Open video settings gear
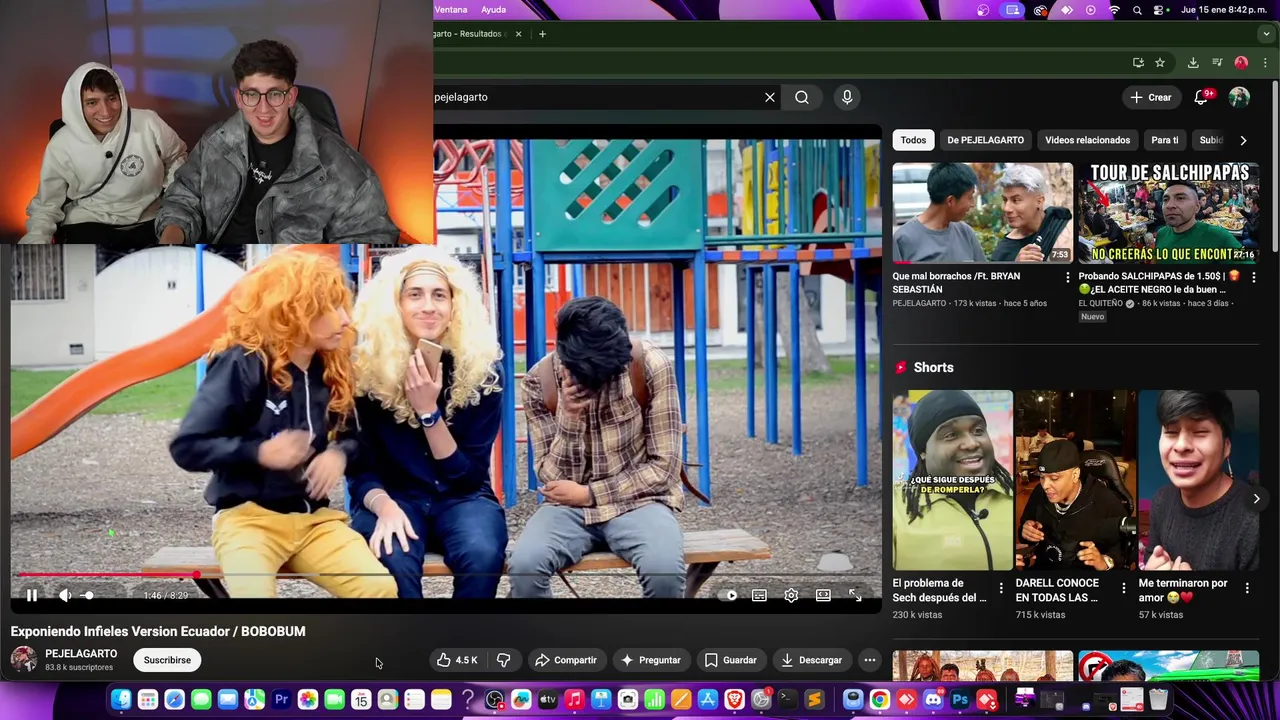The height and width of the screenshot is (720, 1280). click(x=791, y=595)
